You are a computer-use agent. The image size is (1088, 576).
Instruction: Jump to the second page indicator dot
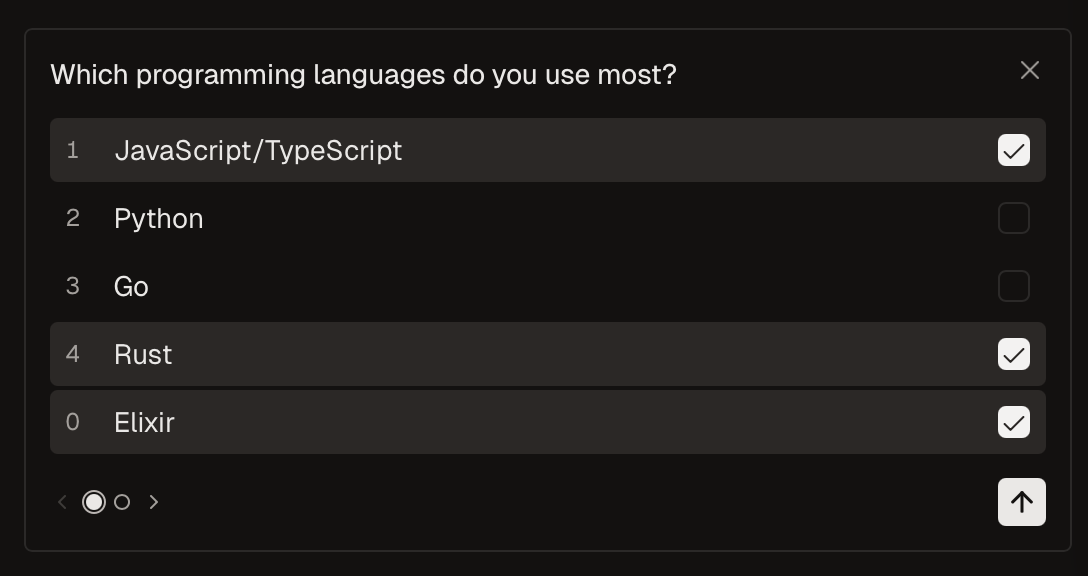pos(122,502)
